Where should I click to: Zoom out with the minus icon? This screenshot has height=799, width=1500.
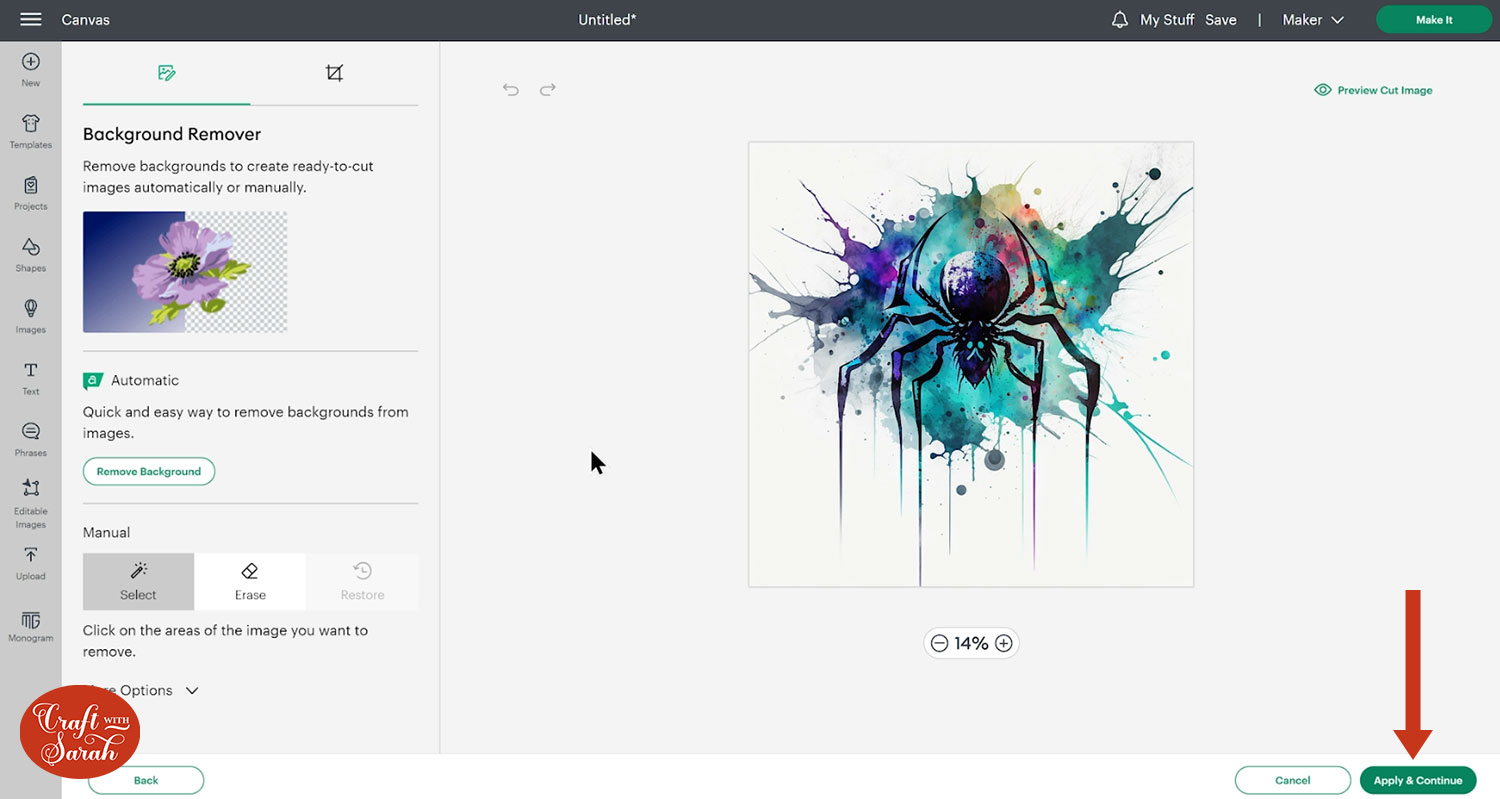click(x=939, y=643)
